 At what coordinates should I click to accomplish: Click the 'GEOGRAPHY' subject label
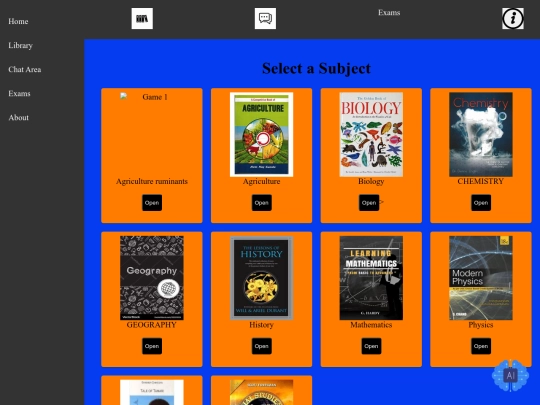tap(152, 325)
